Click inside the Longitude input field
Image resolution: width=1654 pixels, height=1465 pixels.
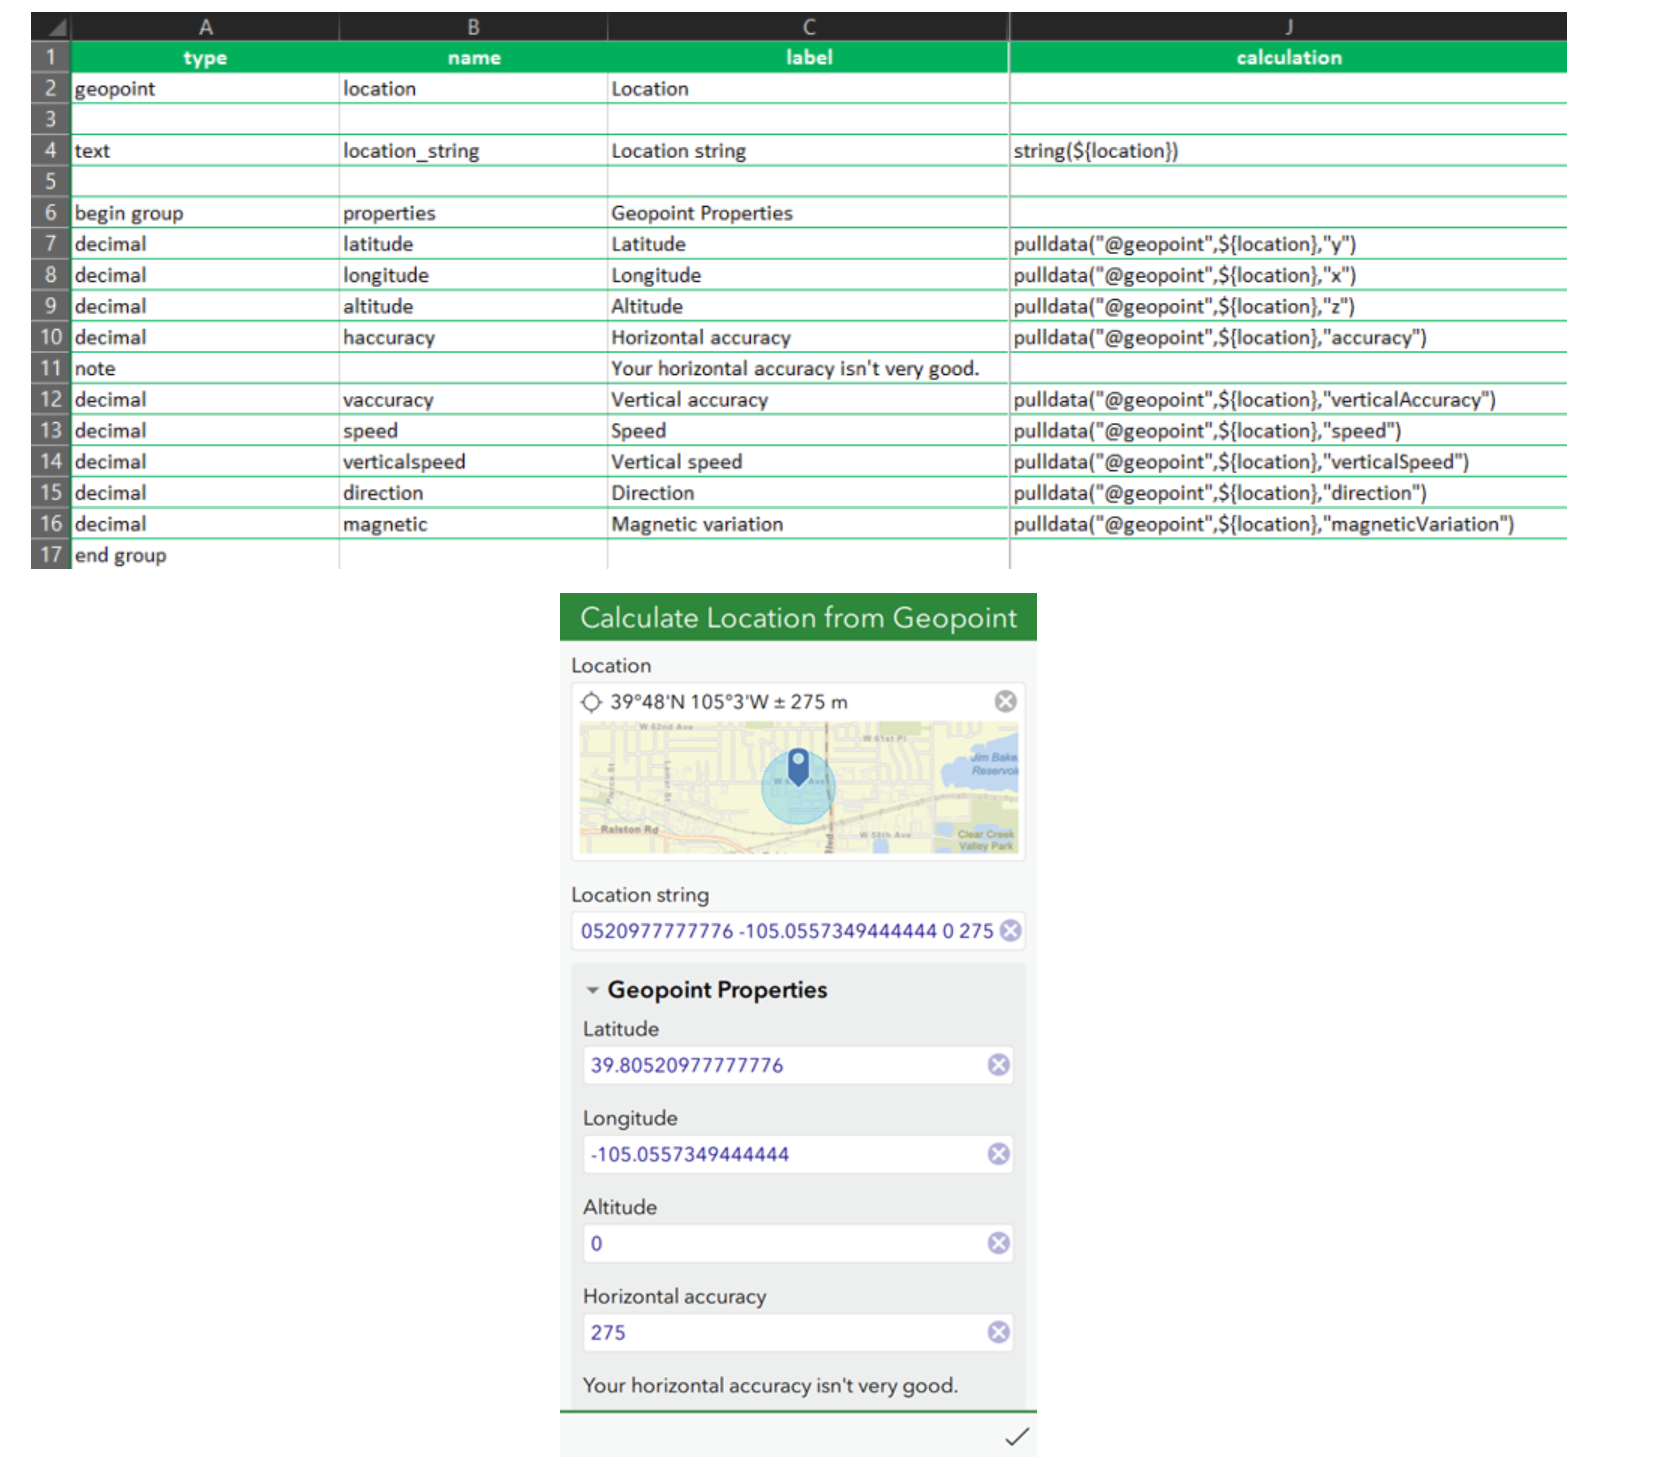[x=780, y=1153]
